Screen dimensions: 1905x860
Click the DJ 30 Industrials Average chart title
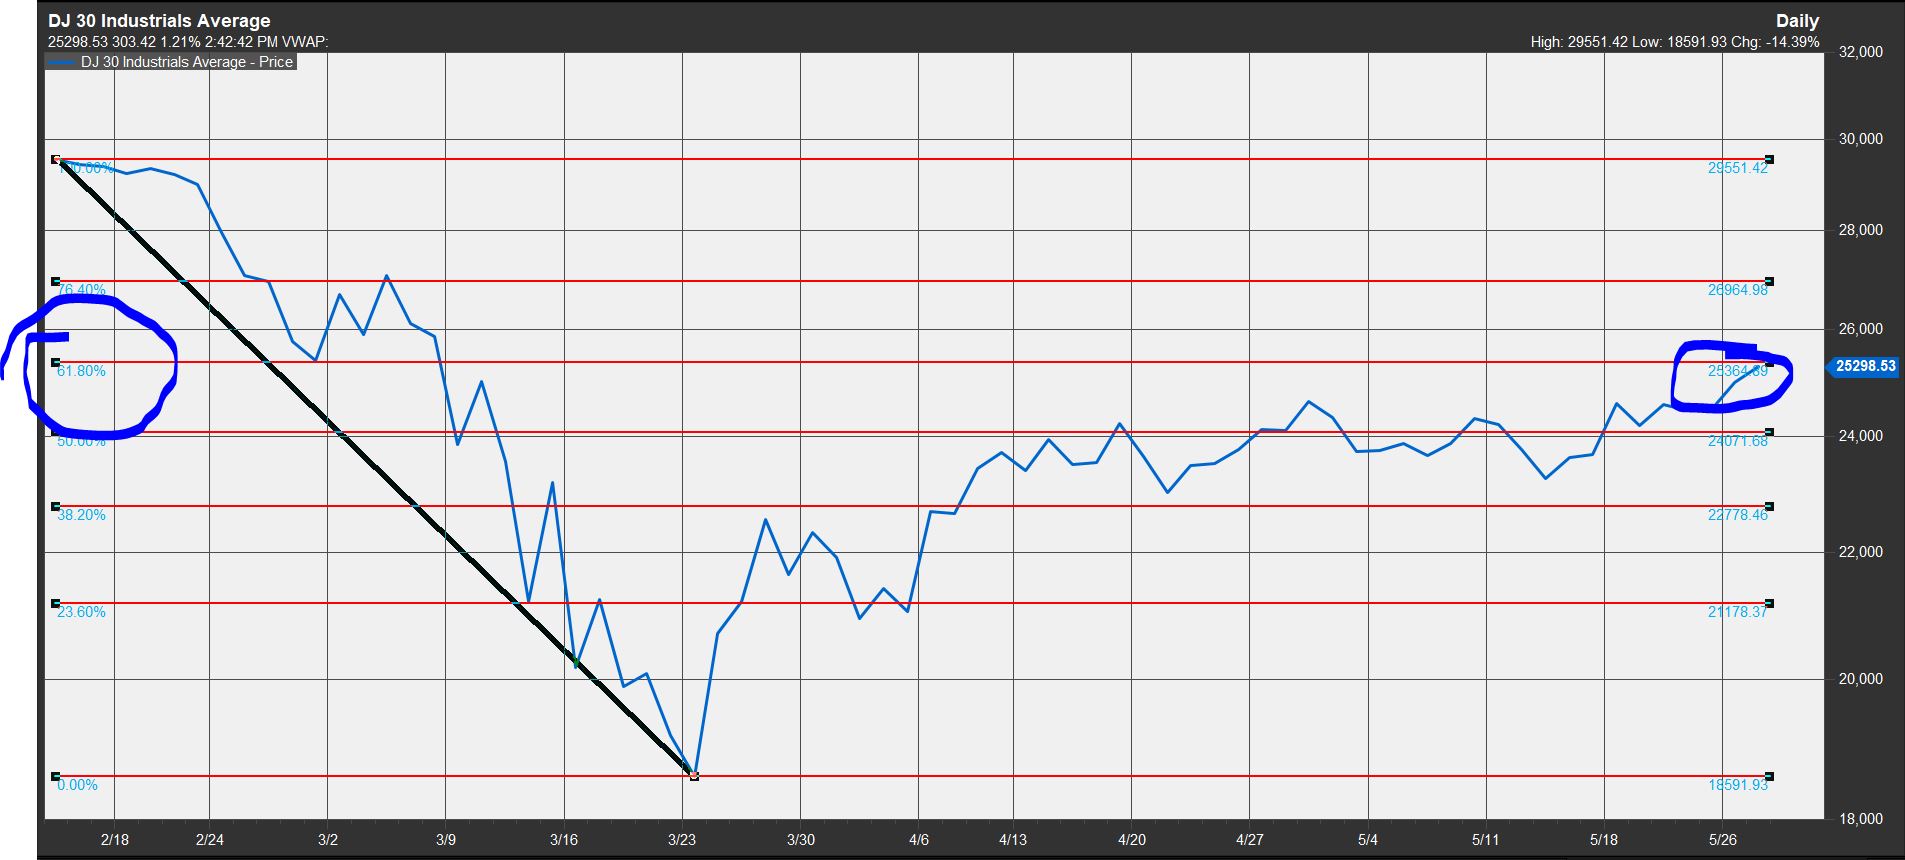[159, 21]
